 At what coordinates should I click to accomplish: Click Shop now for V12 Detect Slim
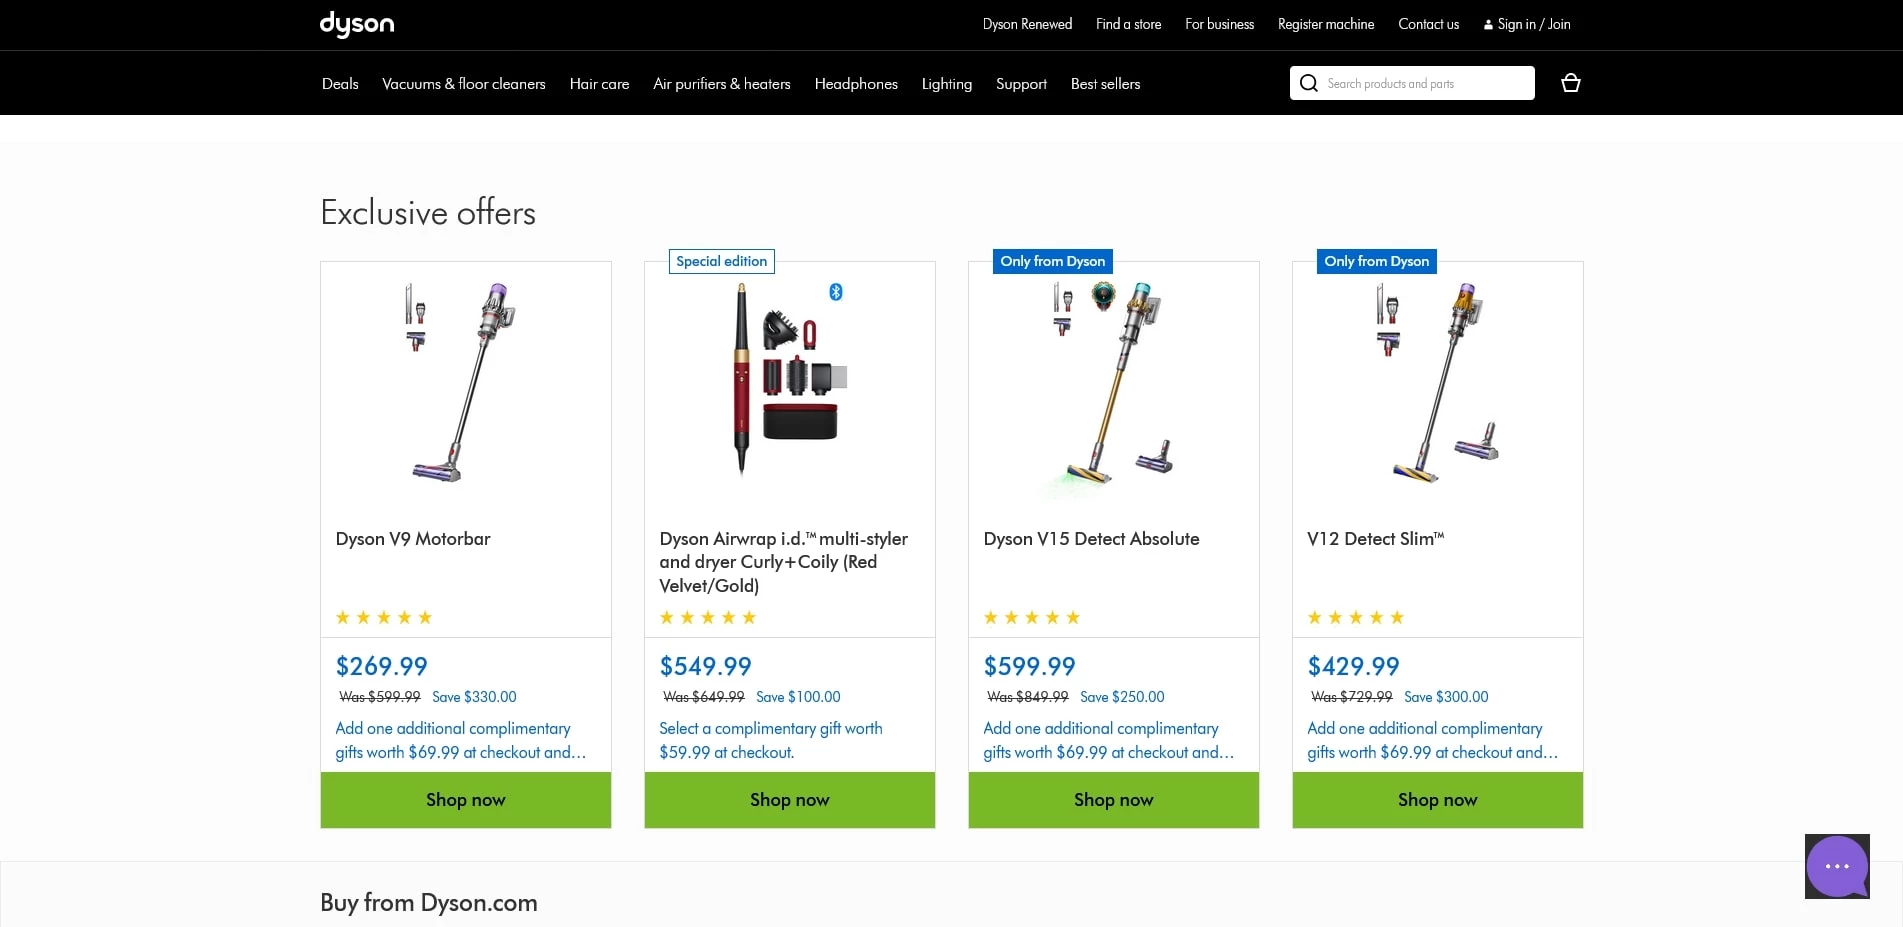point(1437,800)
